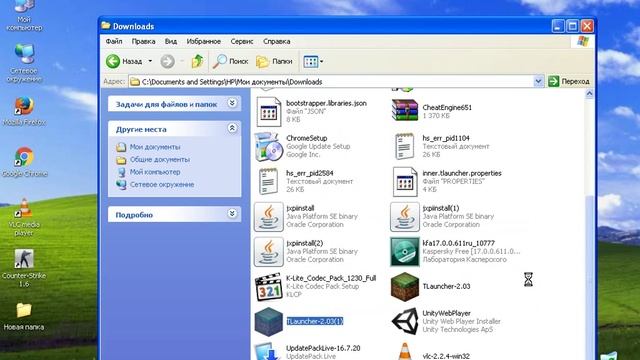Click the file list scrollbar up arrow

point(589,93)
